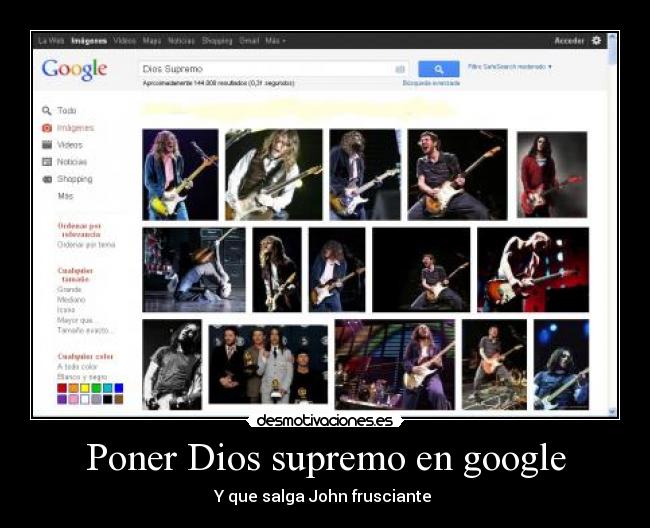Click the Shopping tag icon in sidebar

tap(47, 179)
